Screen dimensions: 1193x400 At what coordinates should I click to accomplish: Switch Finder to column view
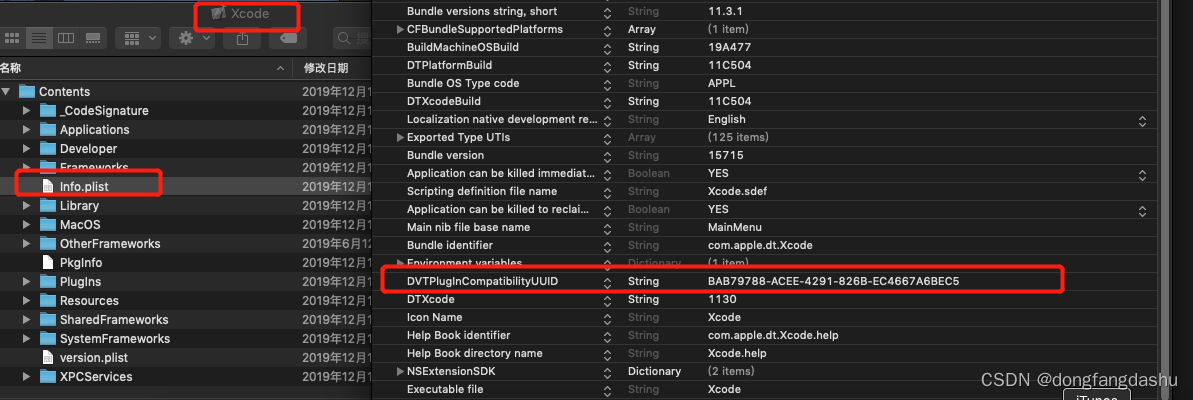(x=66, y=38)
